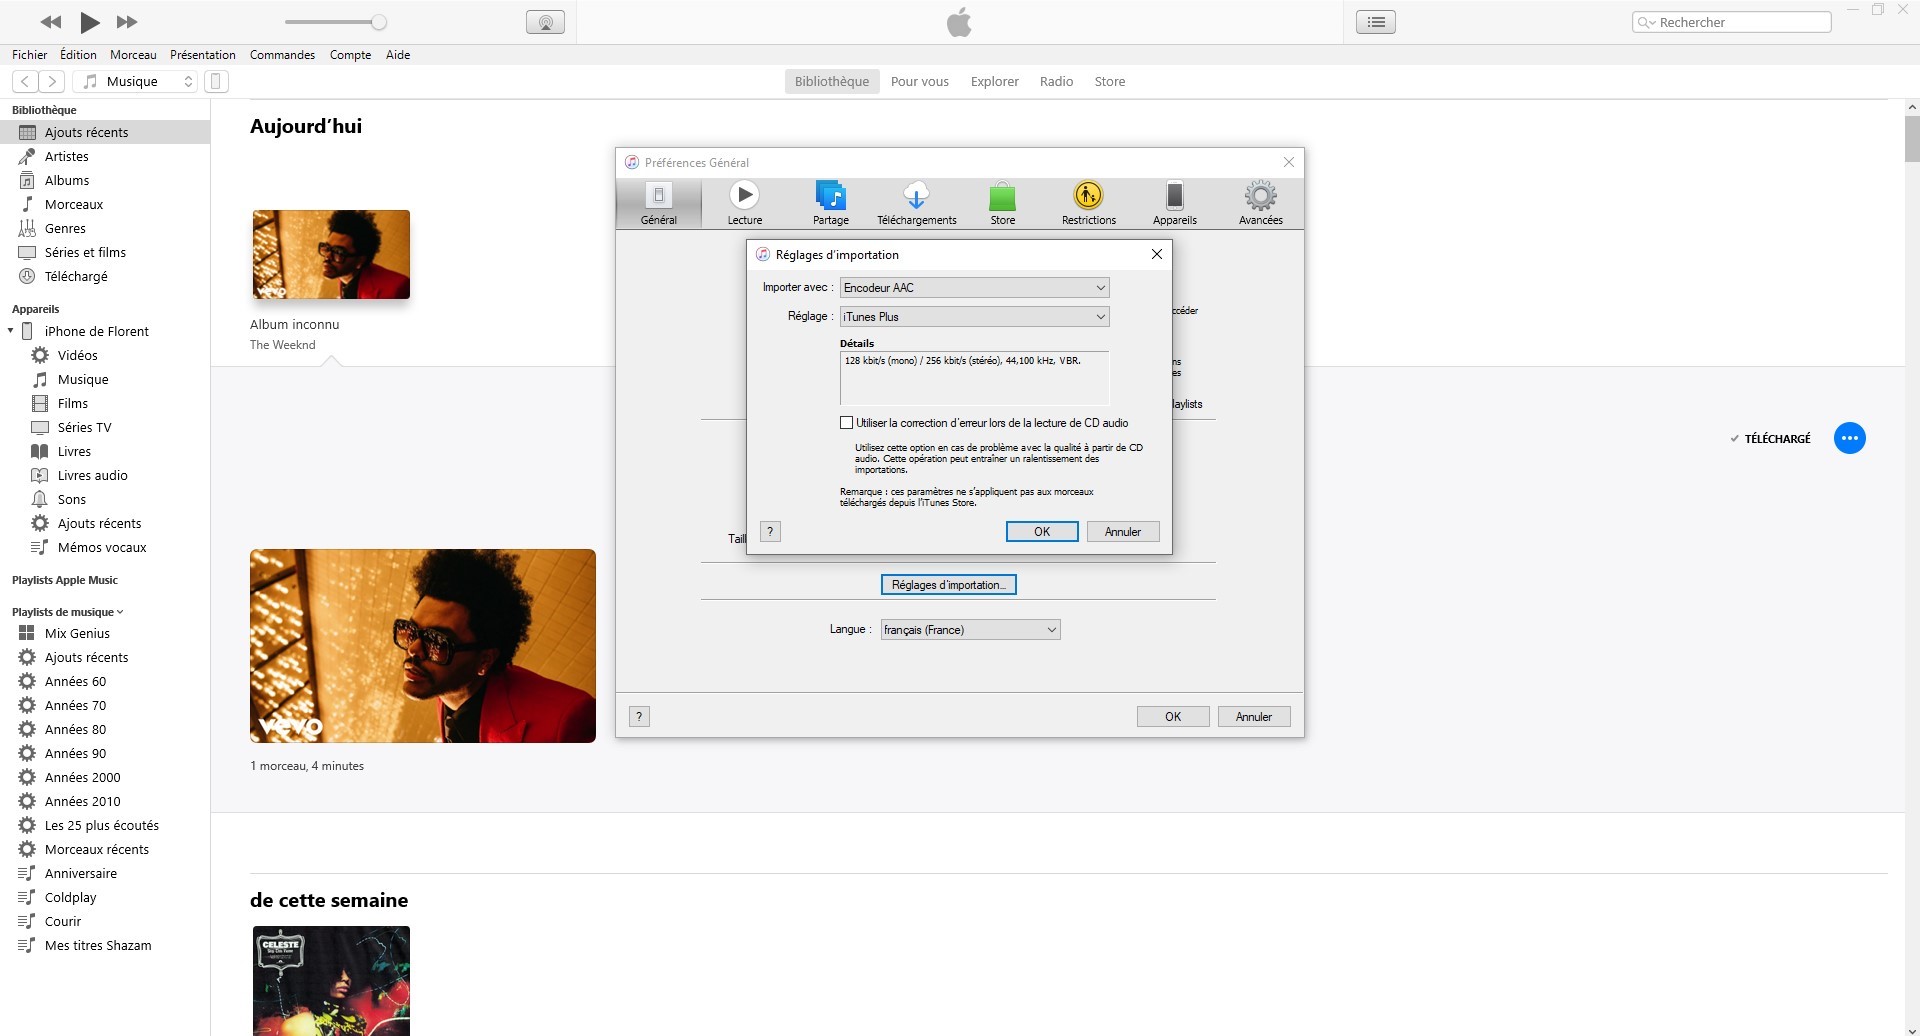This screenshot has height=1036, width=1920.
Task: Click the Réglages d'importation button
Action: (x=948, y=585)
